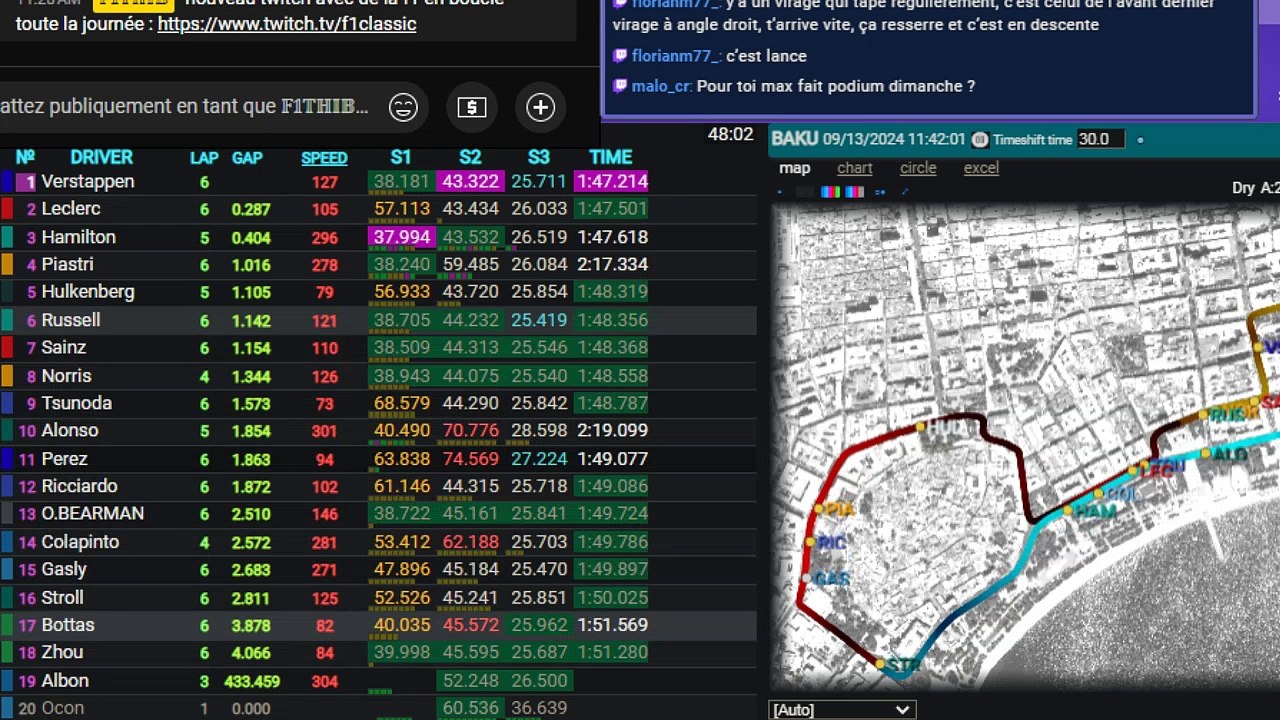The width and height of the screenshot is (1280, 720).
Task: Switch to the chart view tab
Action: click(855, 168)
